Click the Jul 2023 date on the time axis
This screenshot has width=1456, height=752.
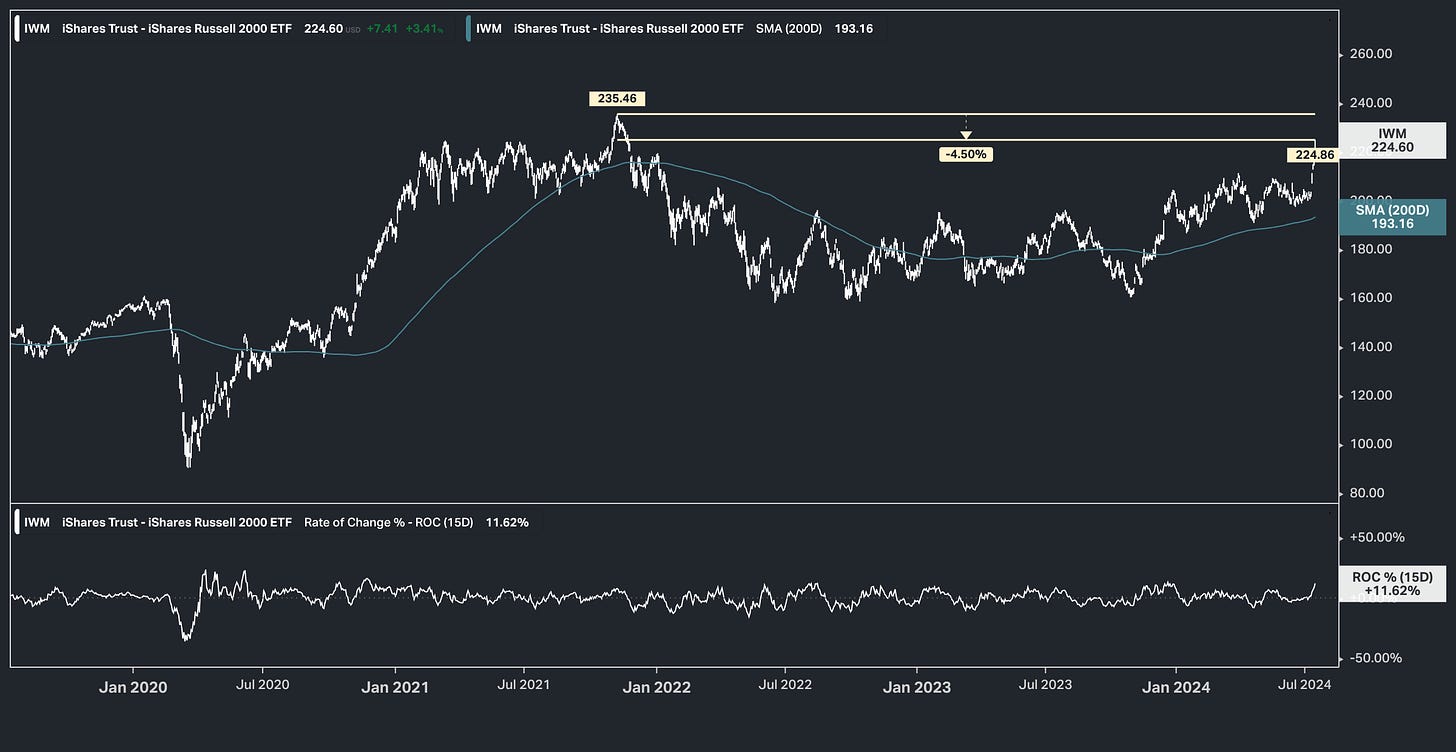click(x=1045, y=686)
